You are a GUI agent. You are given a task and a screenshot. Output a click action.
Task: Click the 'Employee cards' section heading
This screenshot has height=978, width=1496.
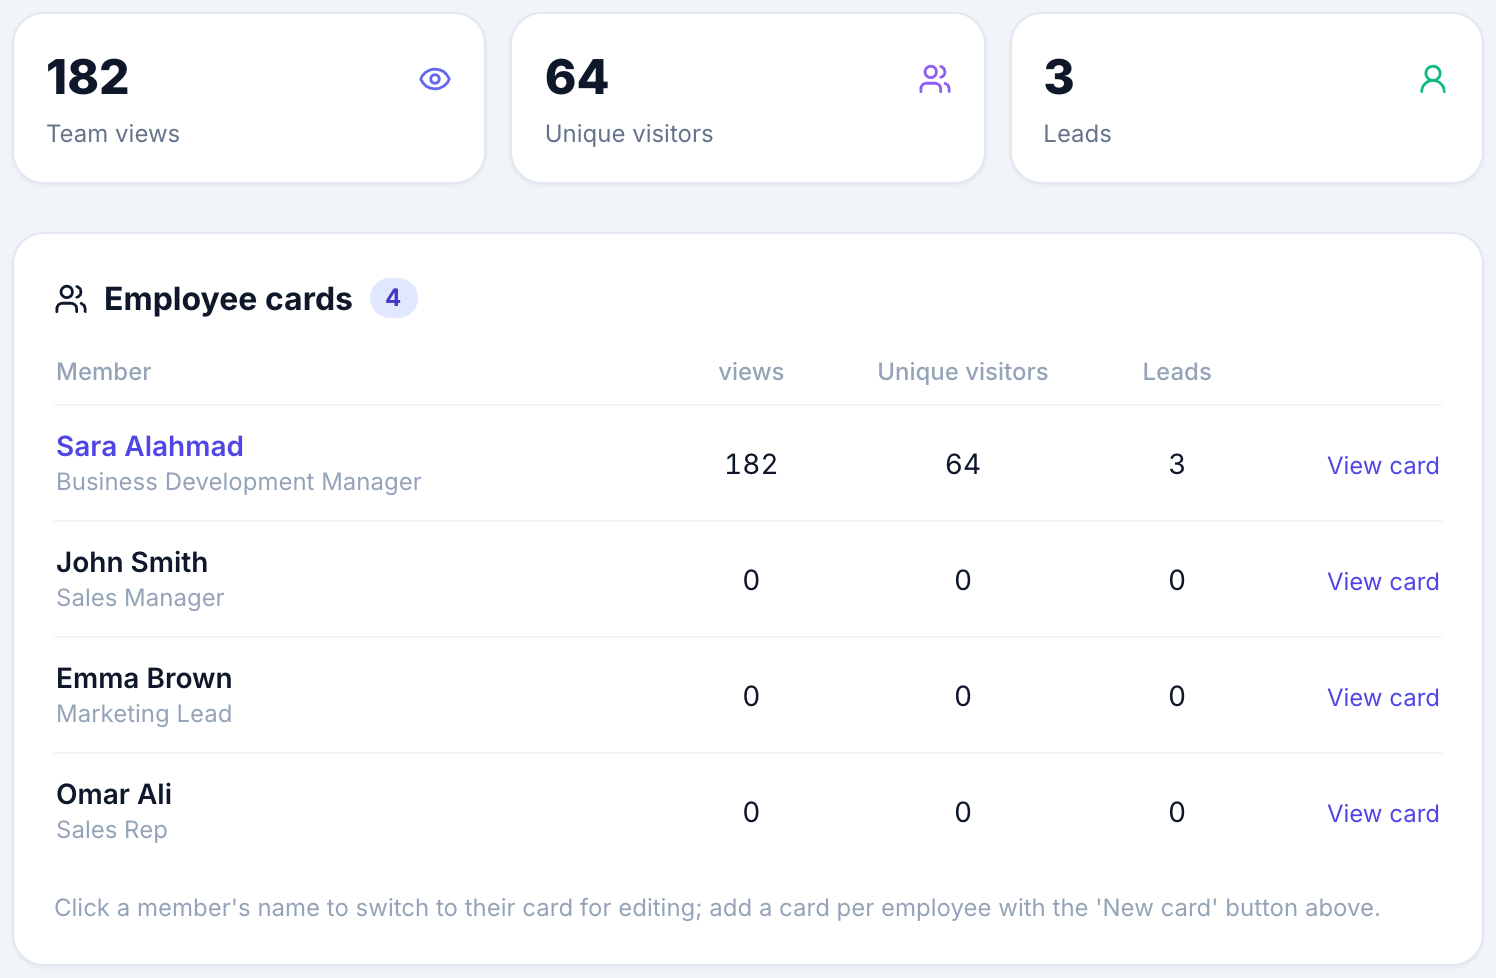click(228, 299)
